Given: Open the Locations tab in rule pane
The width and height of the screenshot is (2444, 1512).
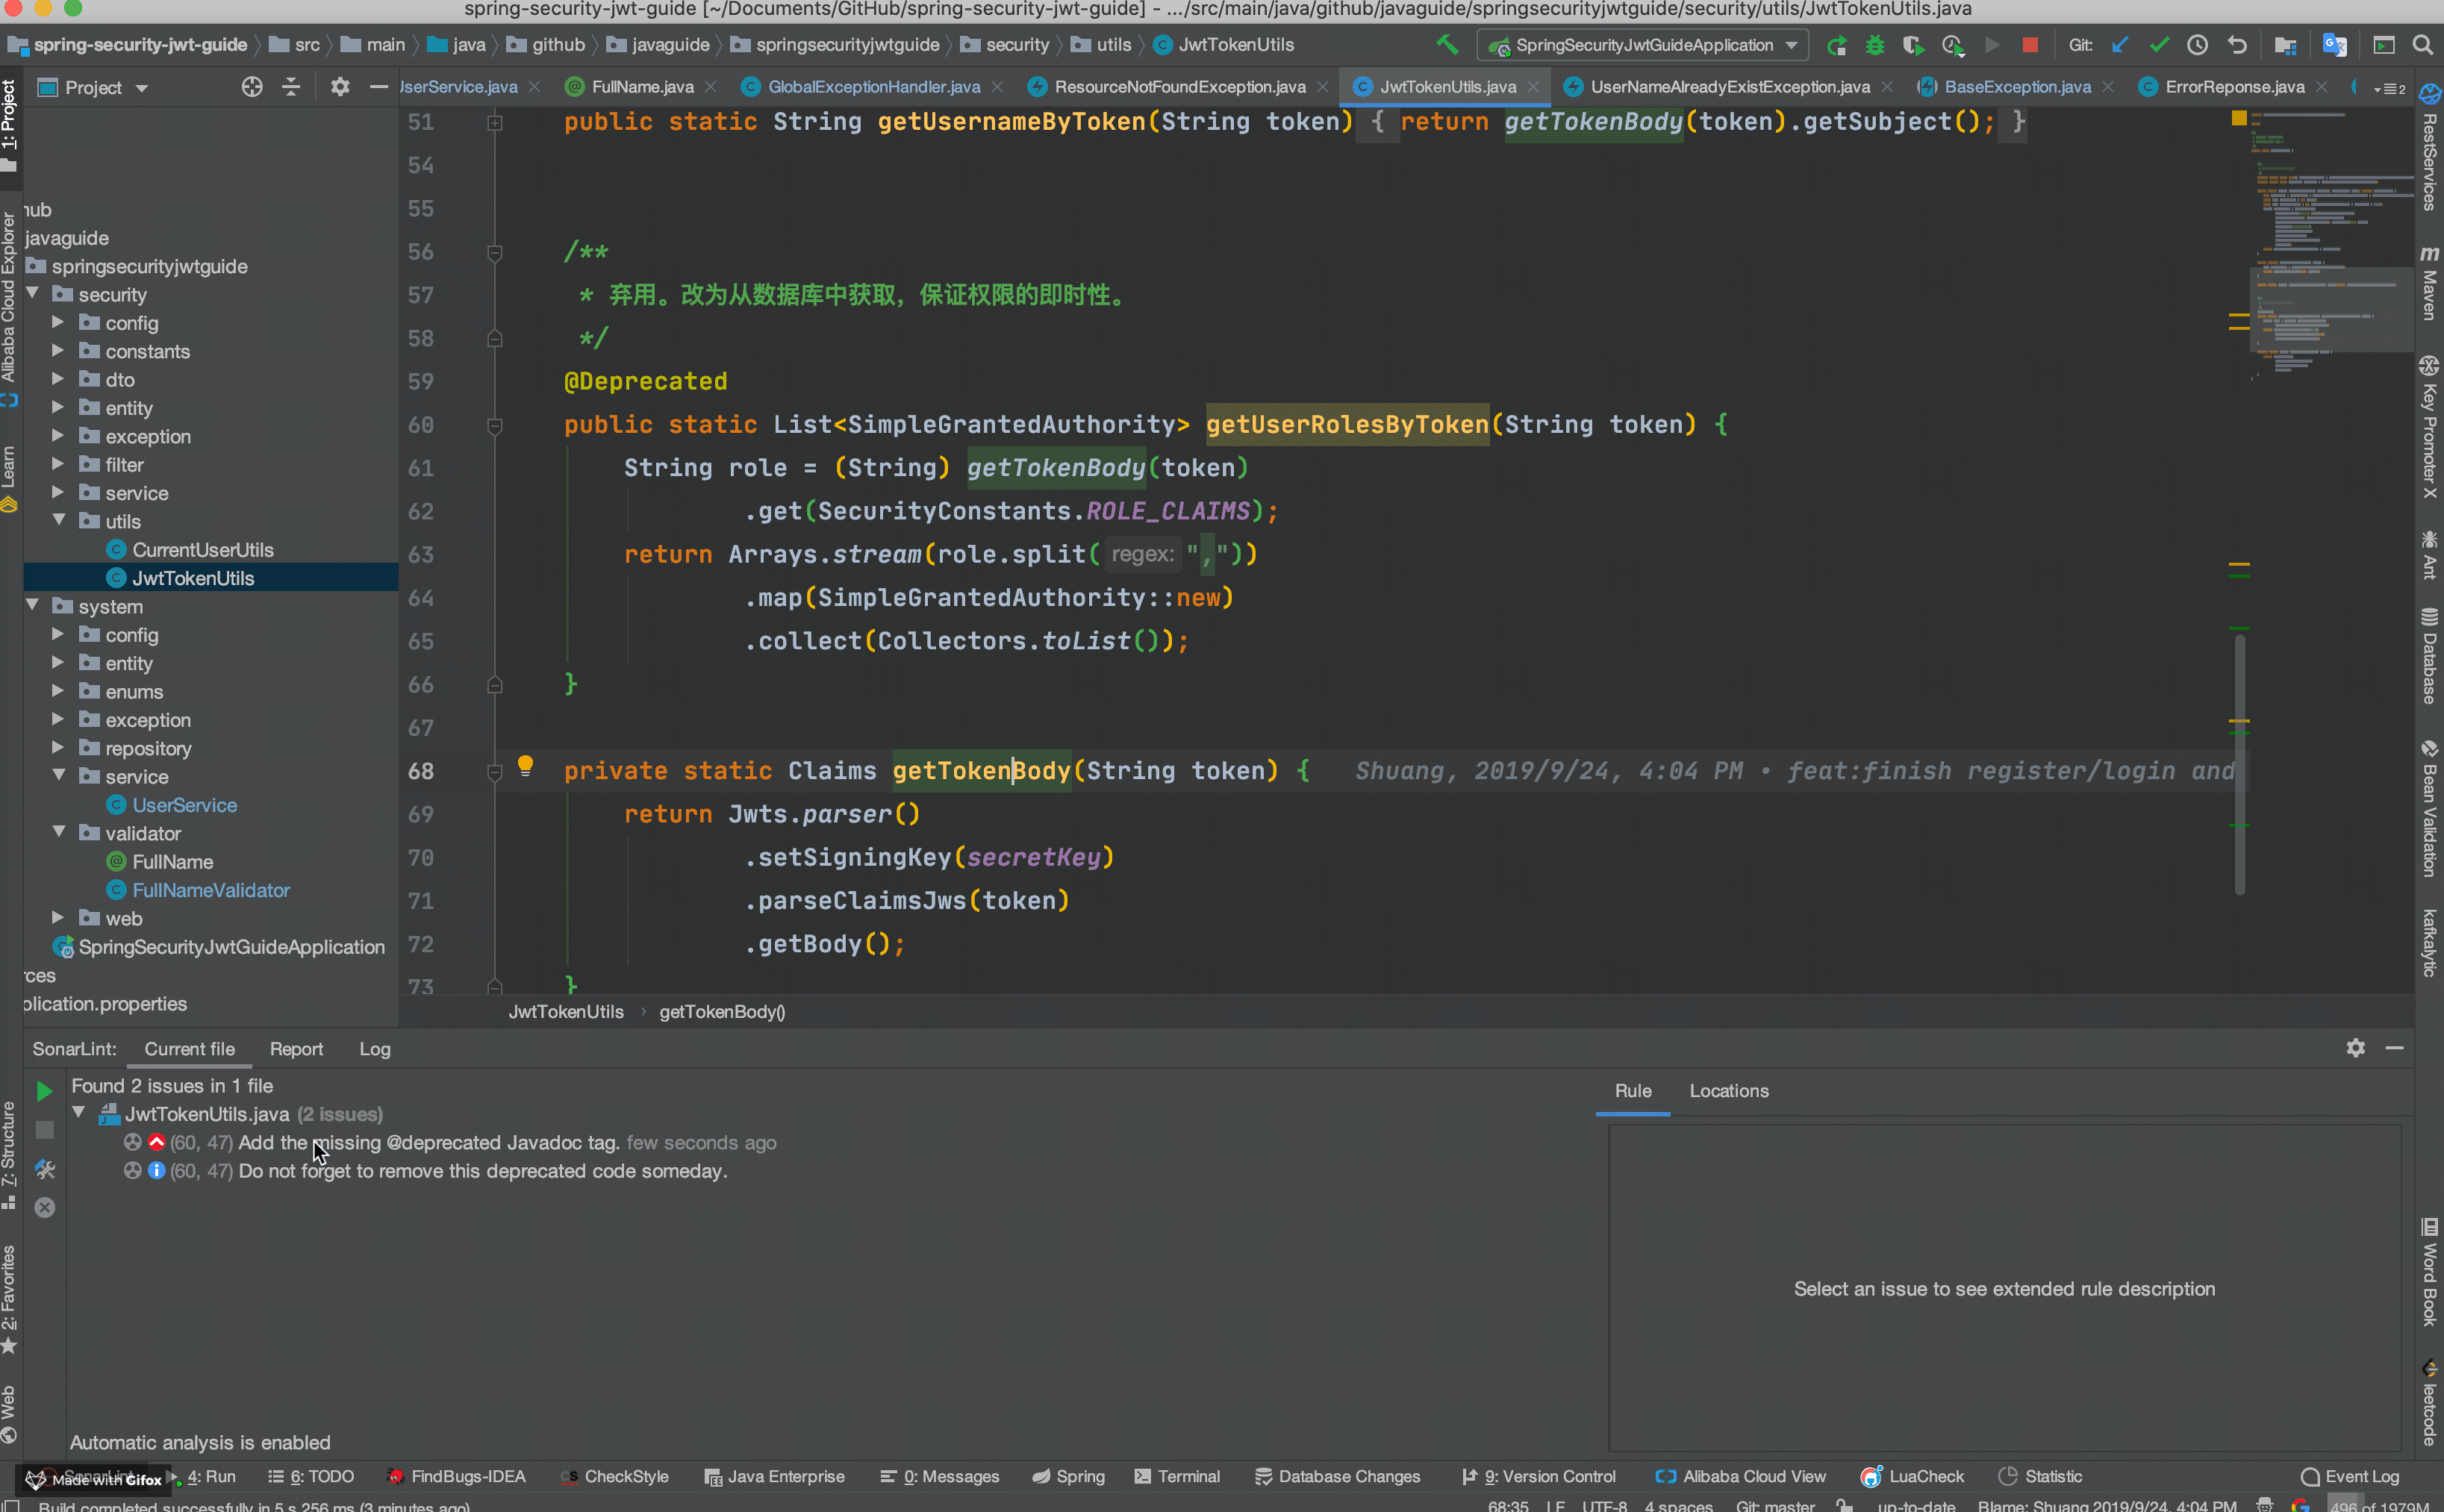Looking at the screenshot, I should coord(1728,1091).
